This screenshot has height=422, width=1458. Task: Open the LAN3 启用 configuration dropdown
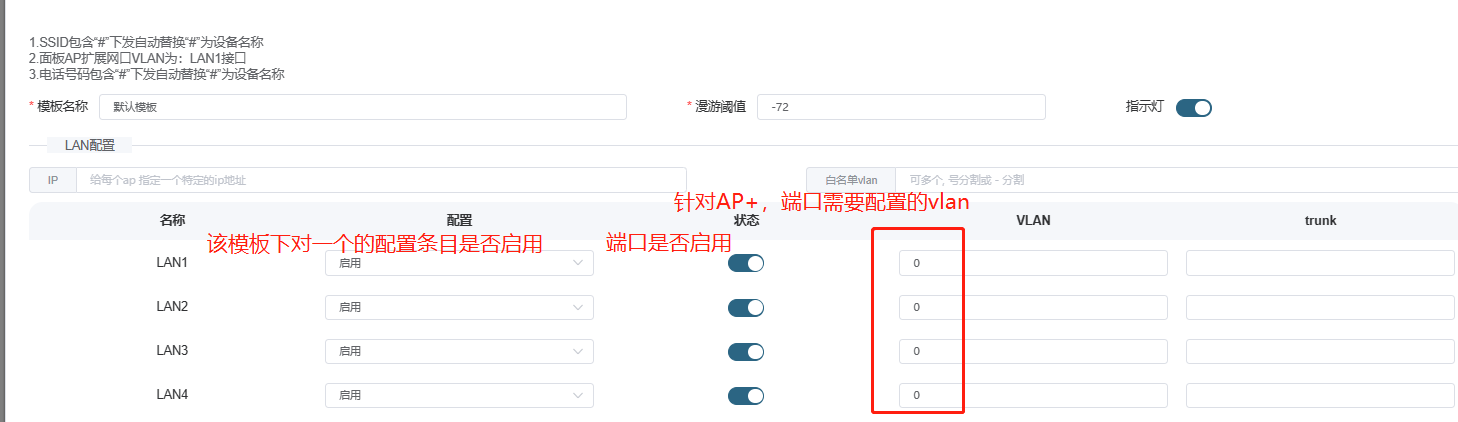(x=459, y=351)
